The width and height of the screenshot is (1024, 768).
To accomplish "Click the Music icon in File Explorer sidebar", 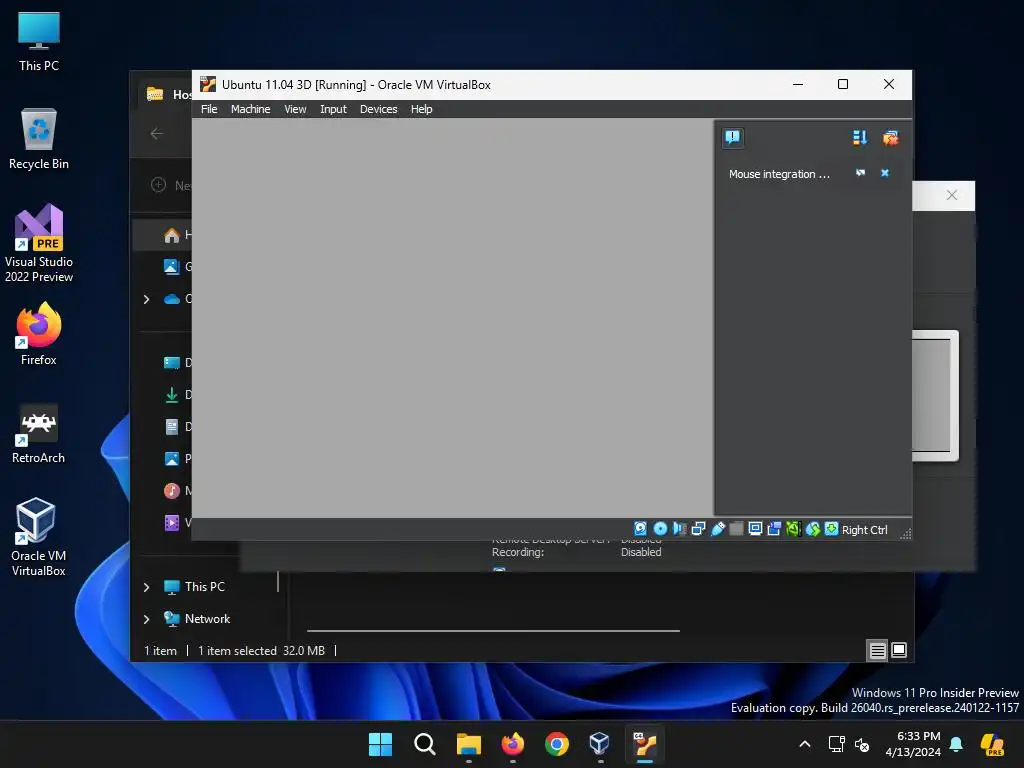I will (x=172, y=490).
